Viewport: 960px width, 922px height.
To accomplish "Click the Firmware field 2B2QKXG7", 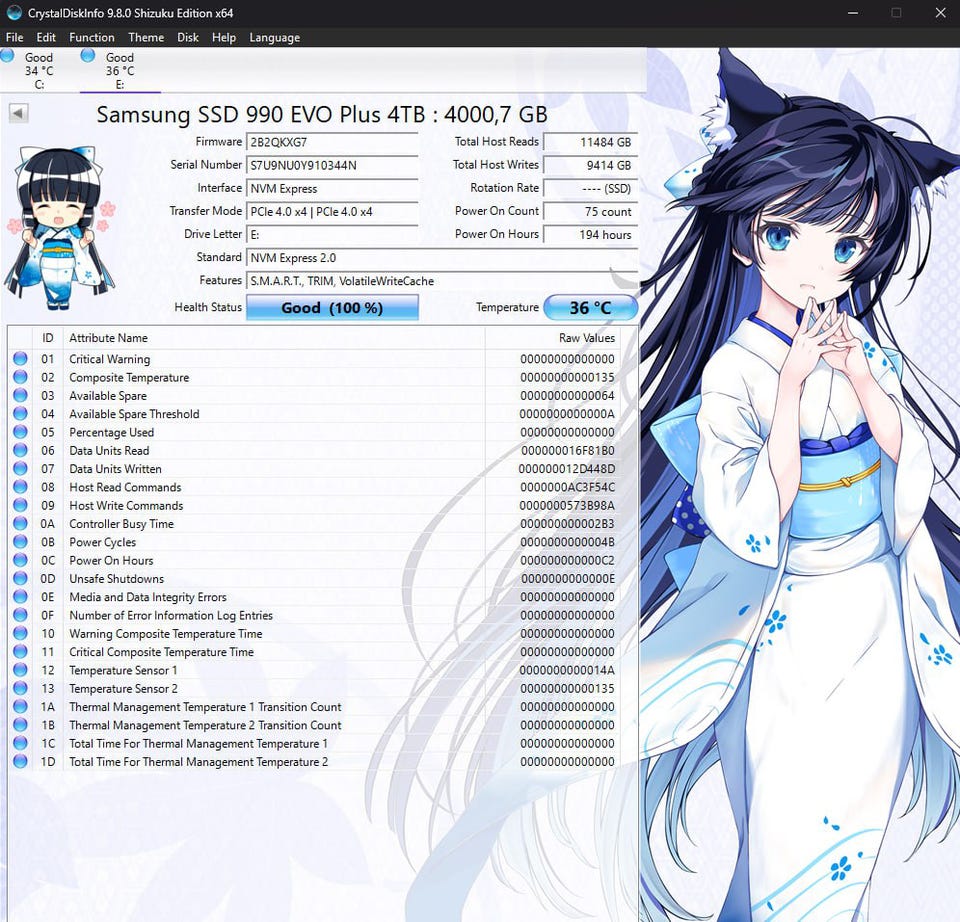I will 332,142.
